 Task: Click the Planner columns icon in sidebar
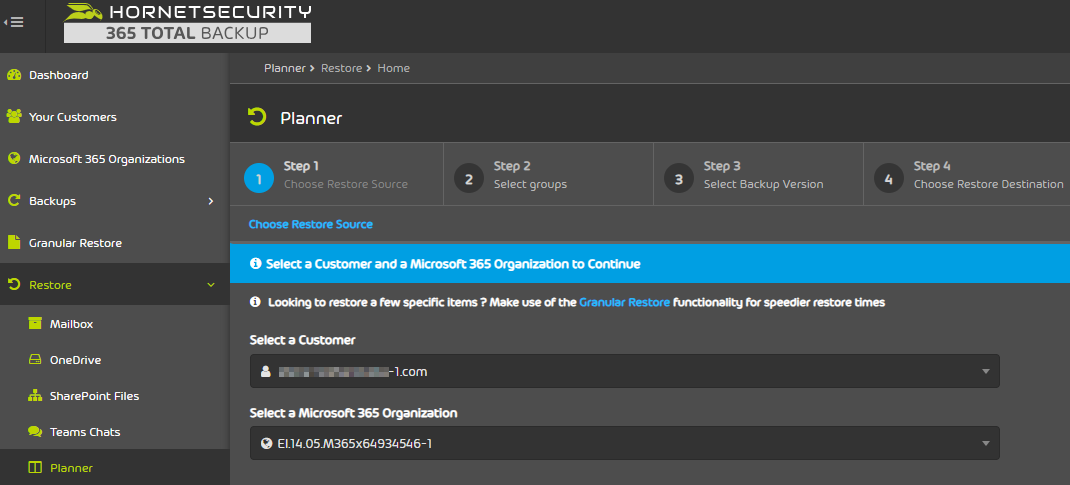(35, 468)
